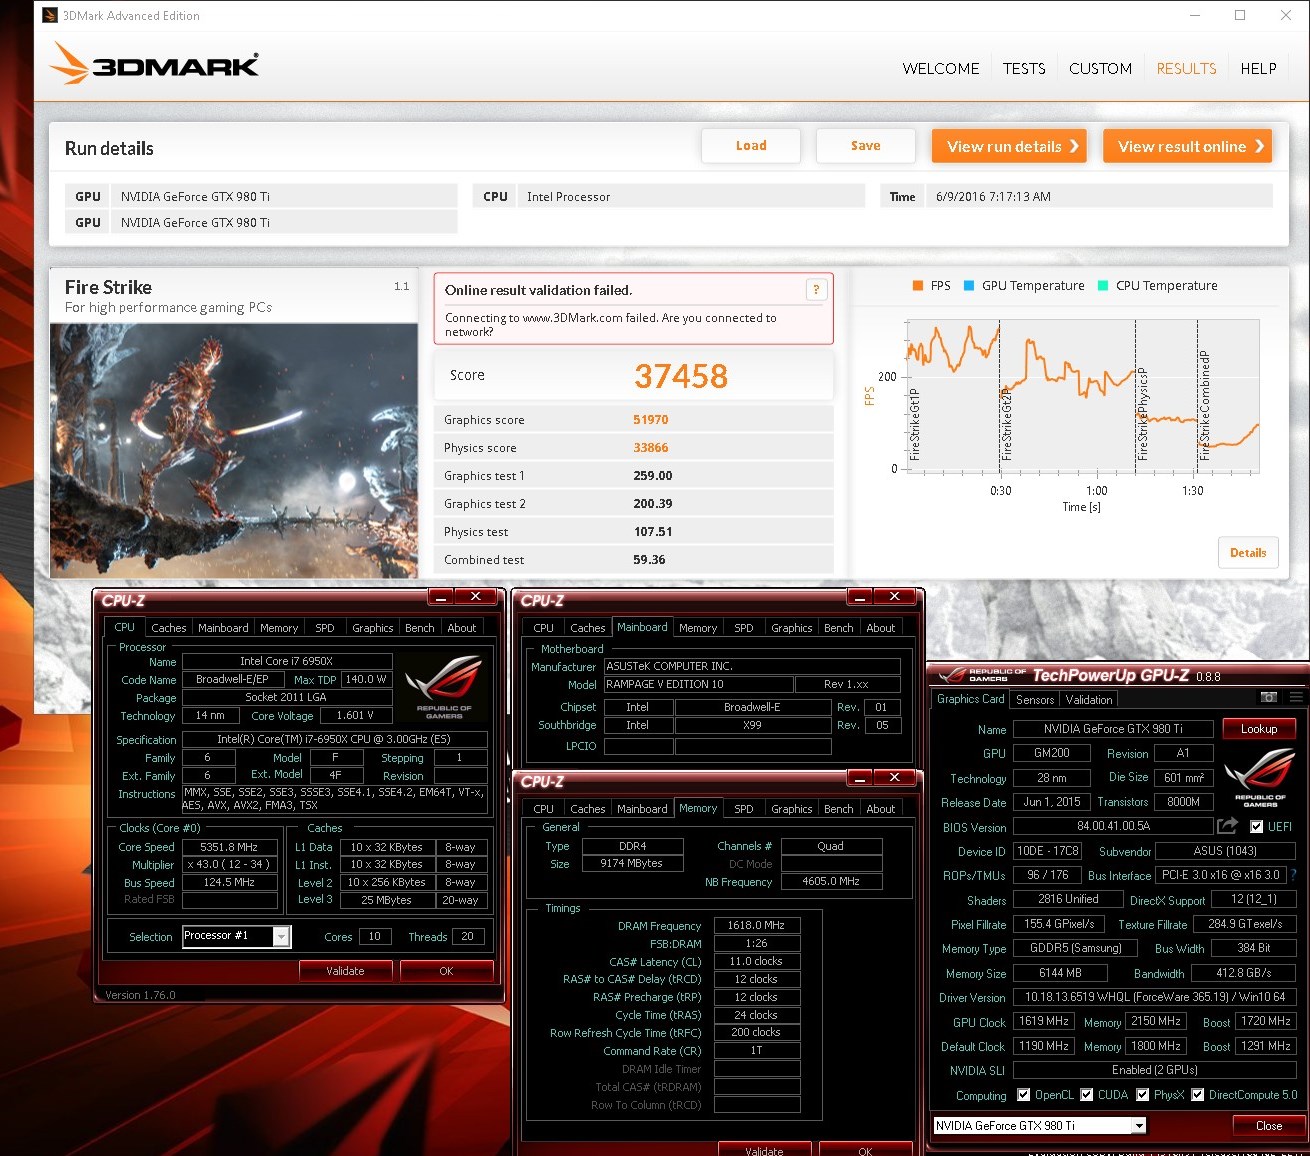1310x1156 pixels.
Task: Click Validate in the CPU-Z CPU window
Action: click(345, 971)
